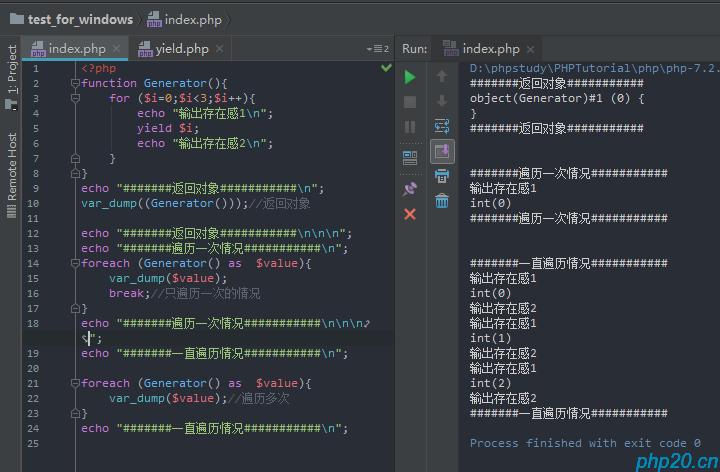Click the Print output icon
Screen dimensions: 720x472
[x=442, y=176]
